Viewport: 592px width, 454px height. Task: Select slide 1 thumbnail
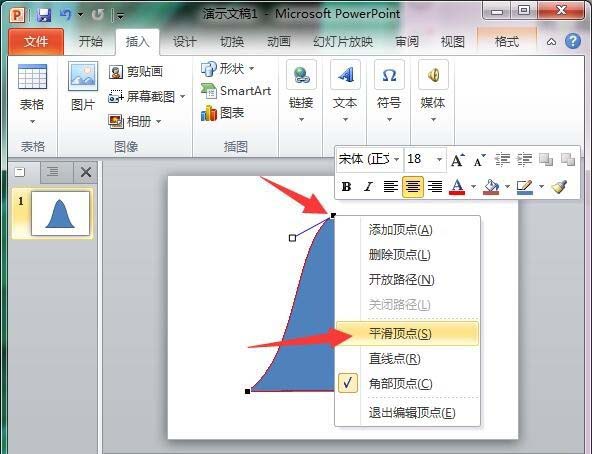point(60,213)
